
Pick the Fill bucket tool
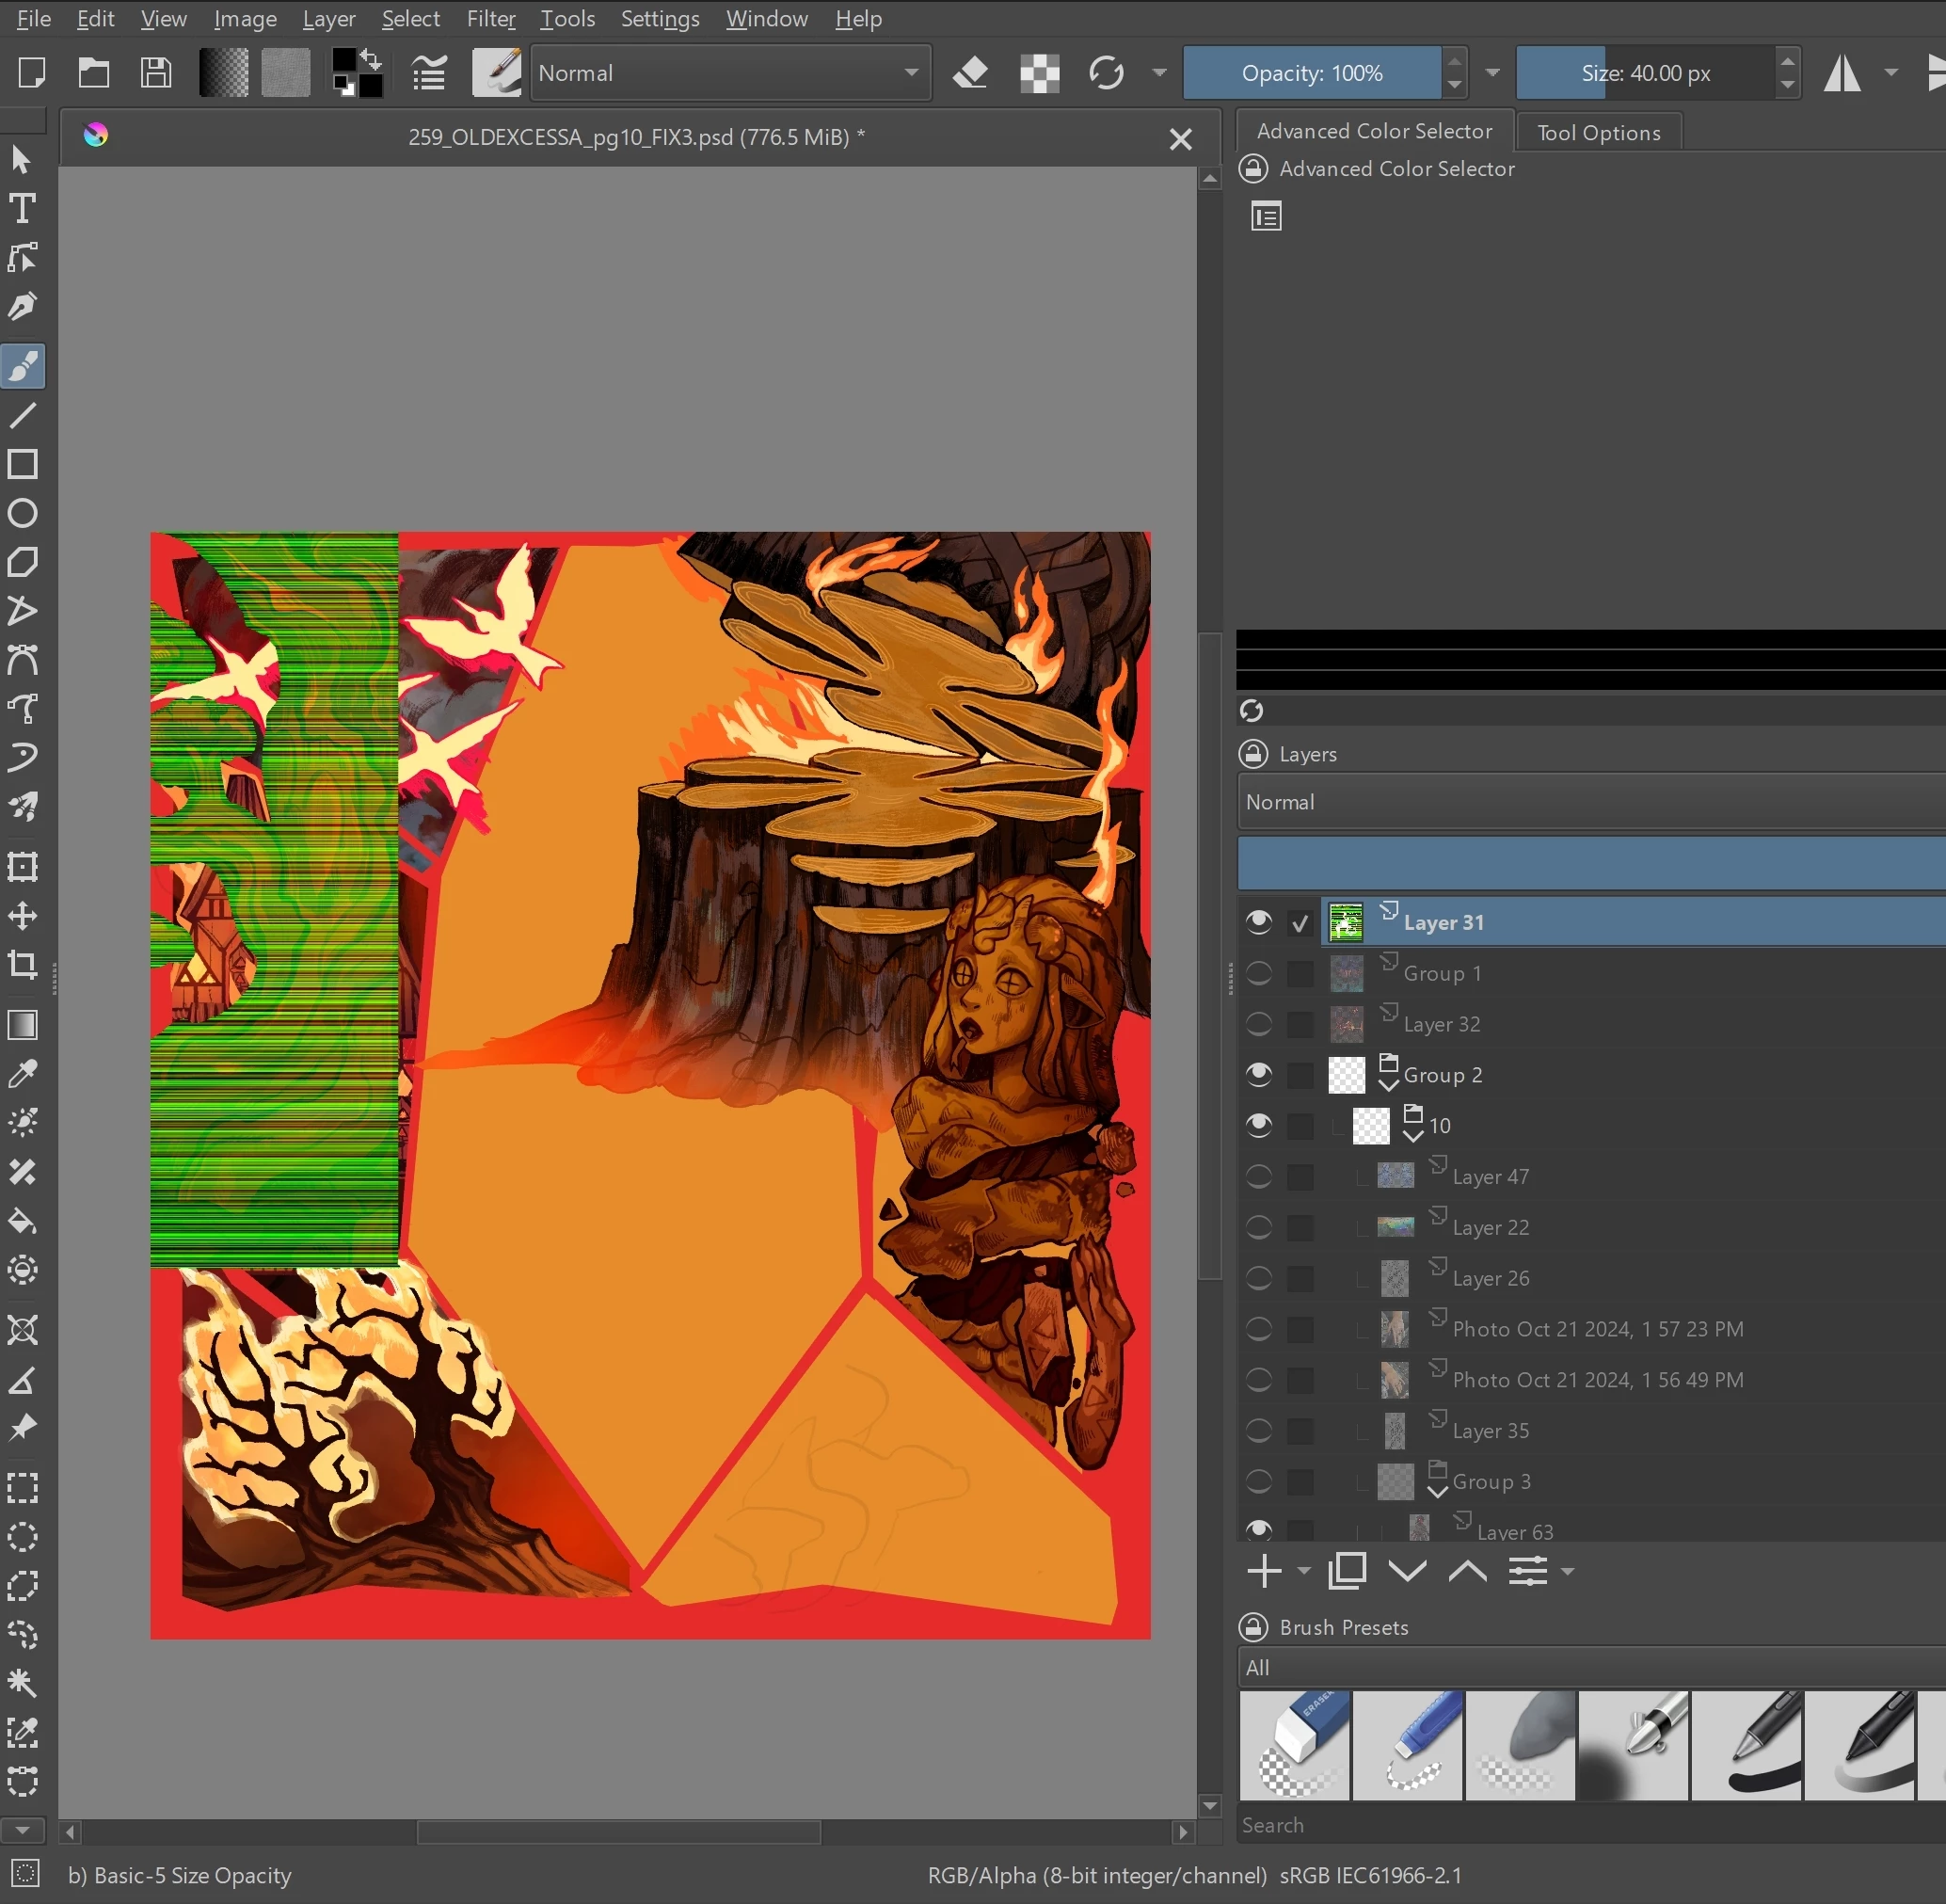pos(22,1221)
